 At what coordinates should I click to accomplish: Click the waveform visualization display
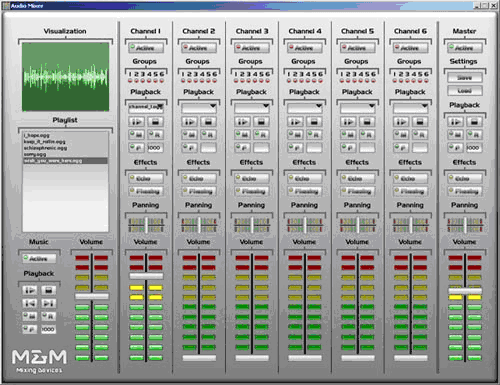coord(65,77)
